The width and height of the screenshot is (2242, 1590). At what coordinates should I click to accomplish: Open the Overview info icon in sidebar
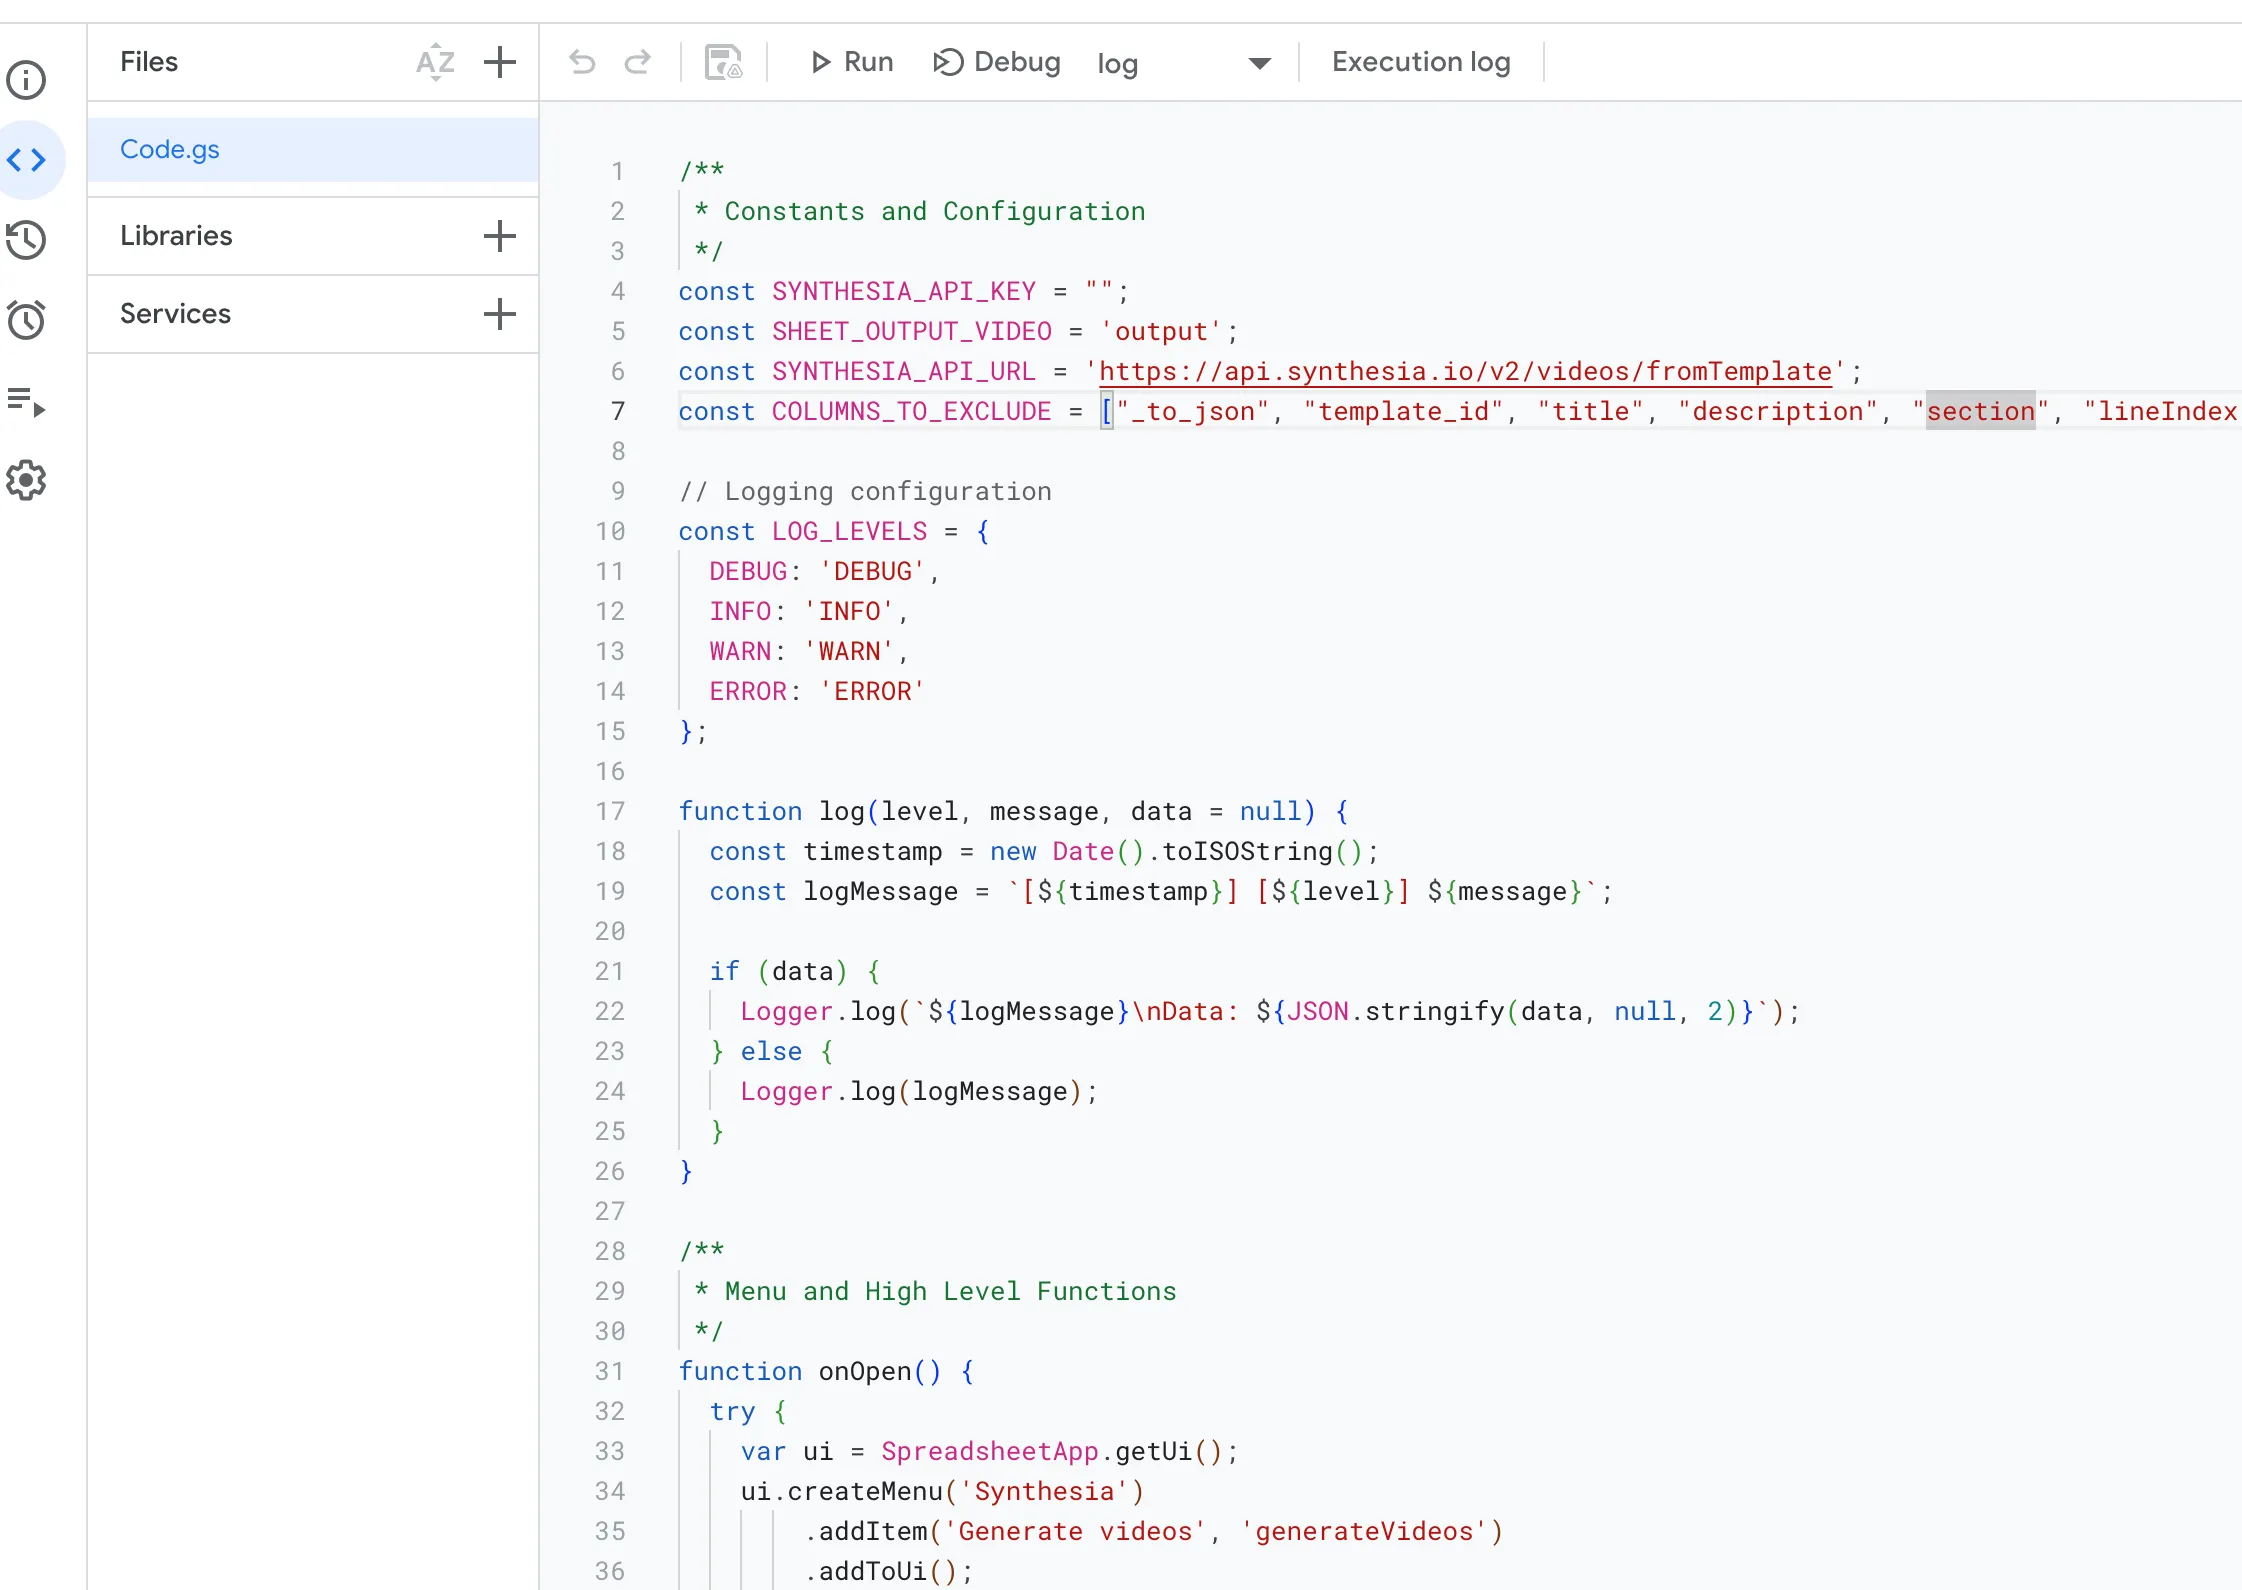27,80
